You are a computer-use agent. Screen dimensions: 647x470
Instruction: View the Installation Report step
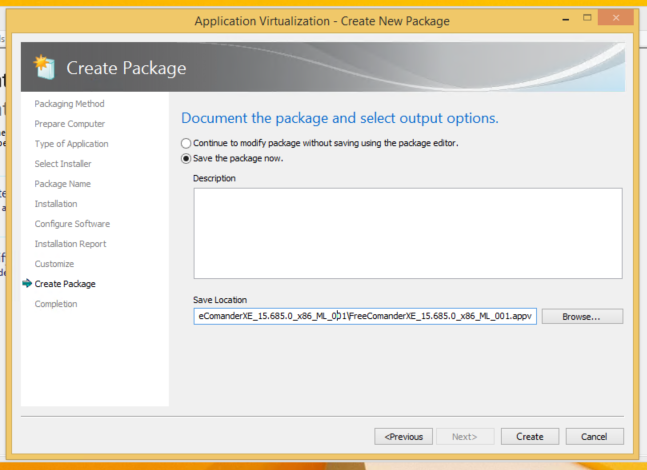tap(70, 244)
